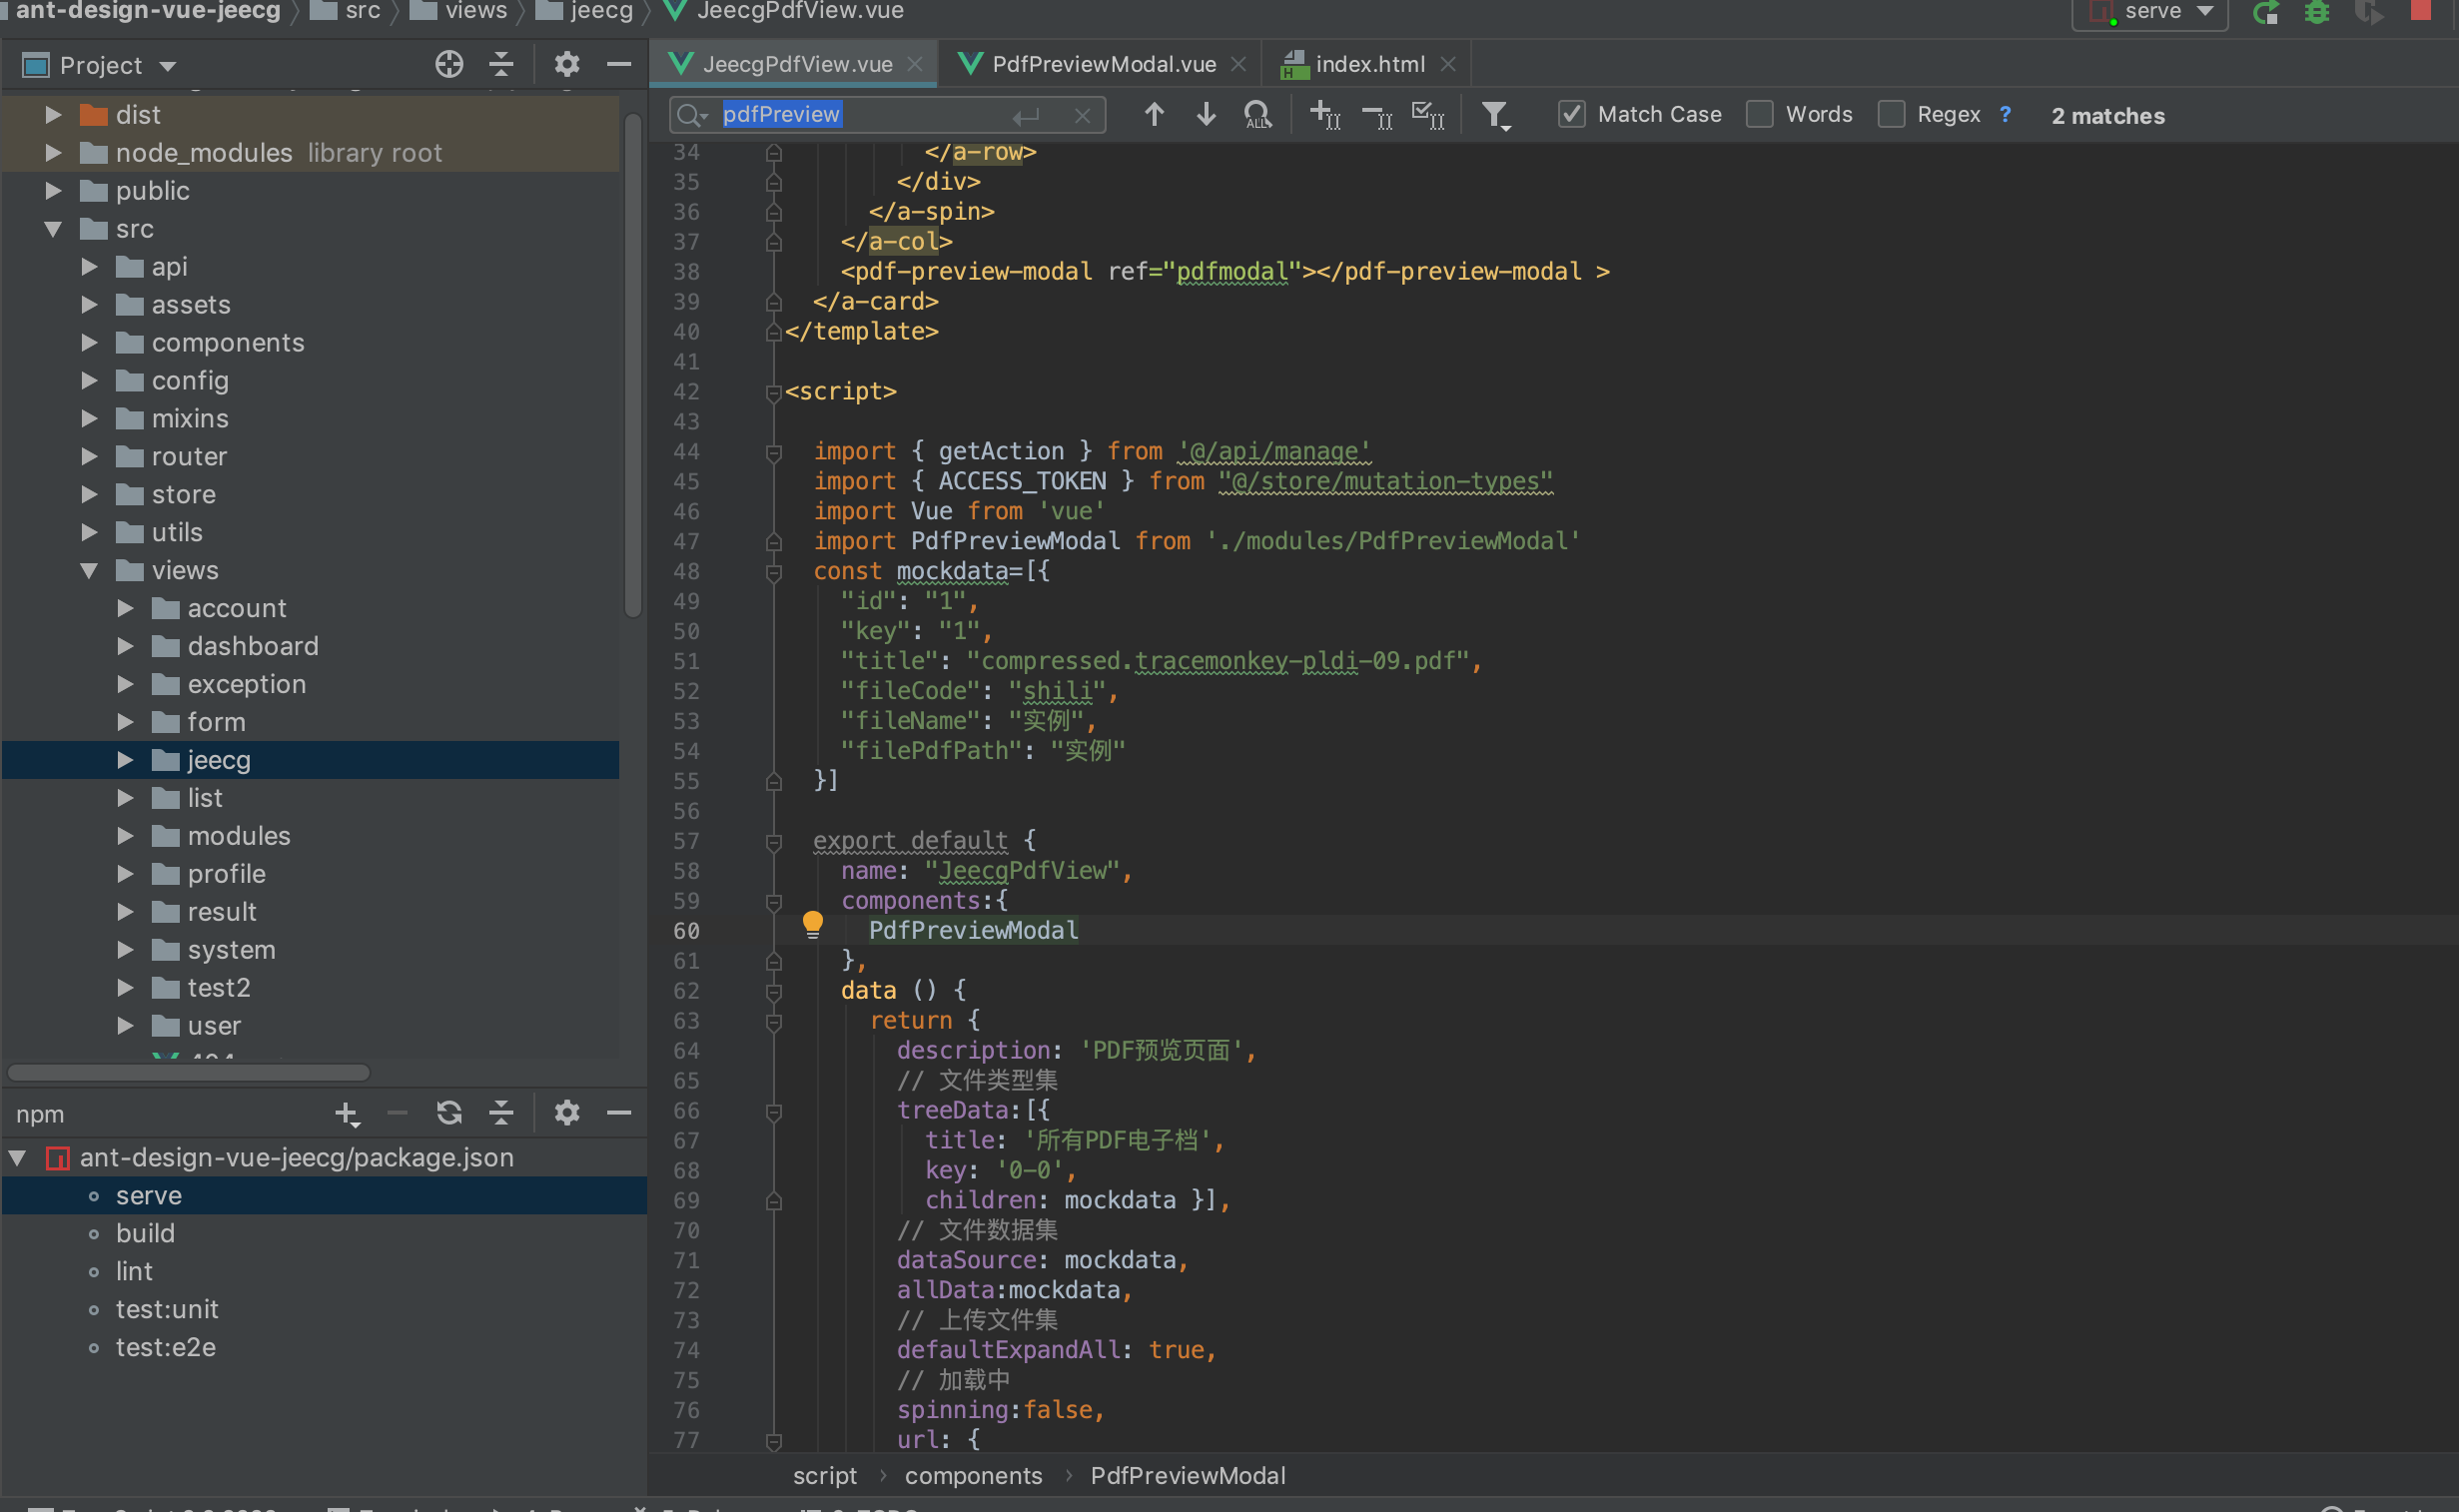2459x1512 pixels.
Task: Open the filter search results menu
Action: pos(1495,114)
